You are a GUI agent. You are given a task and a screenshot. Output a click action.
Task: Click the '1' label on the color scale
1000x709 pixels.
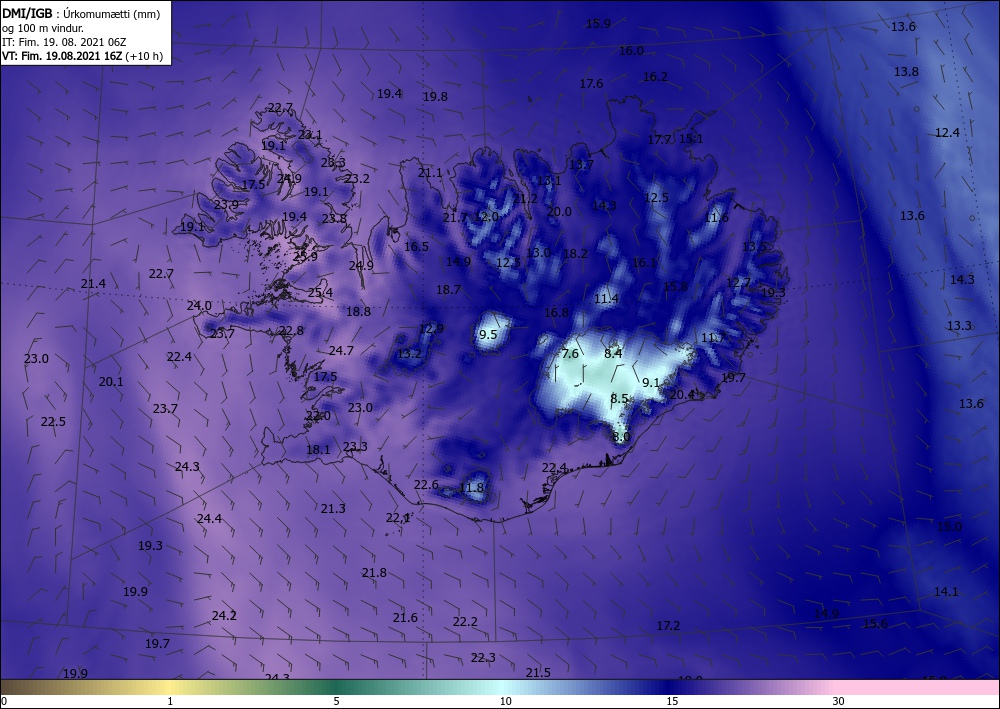click(170, 701)
